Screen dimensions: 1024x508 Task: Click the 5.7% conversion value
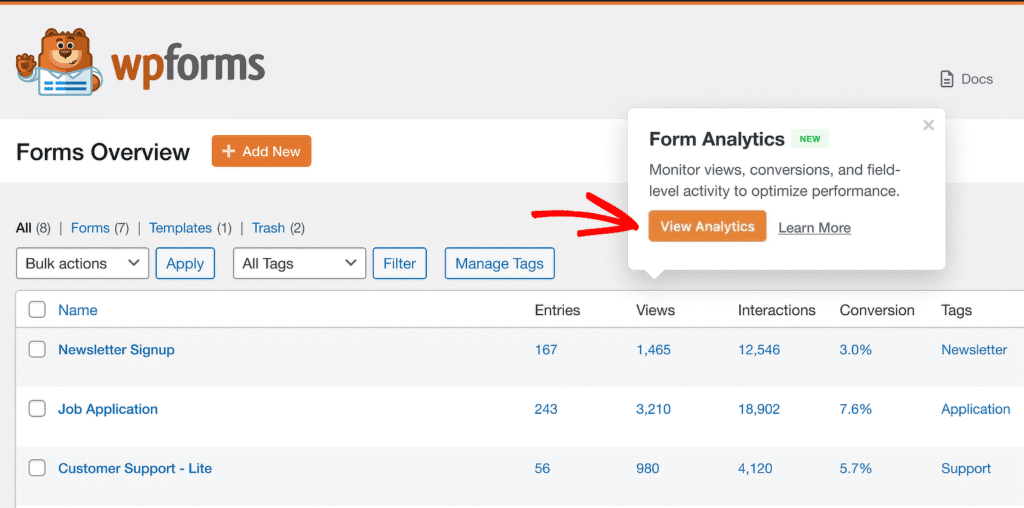click(x=856, y=469)
